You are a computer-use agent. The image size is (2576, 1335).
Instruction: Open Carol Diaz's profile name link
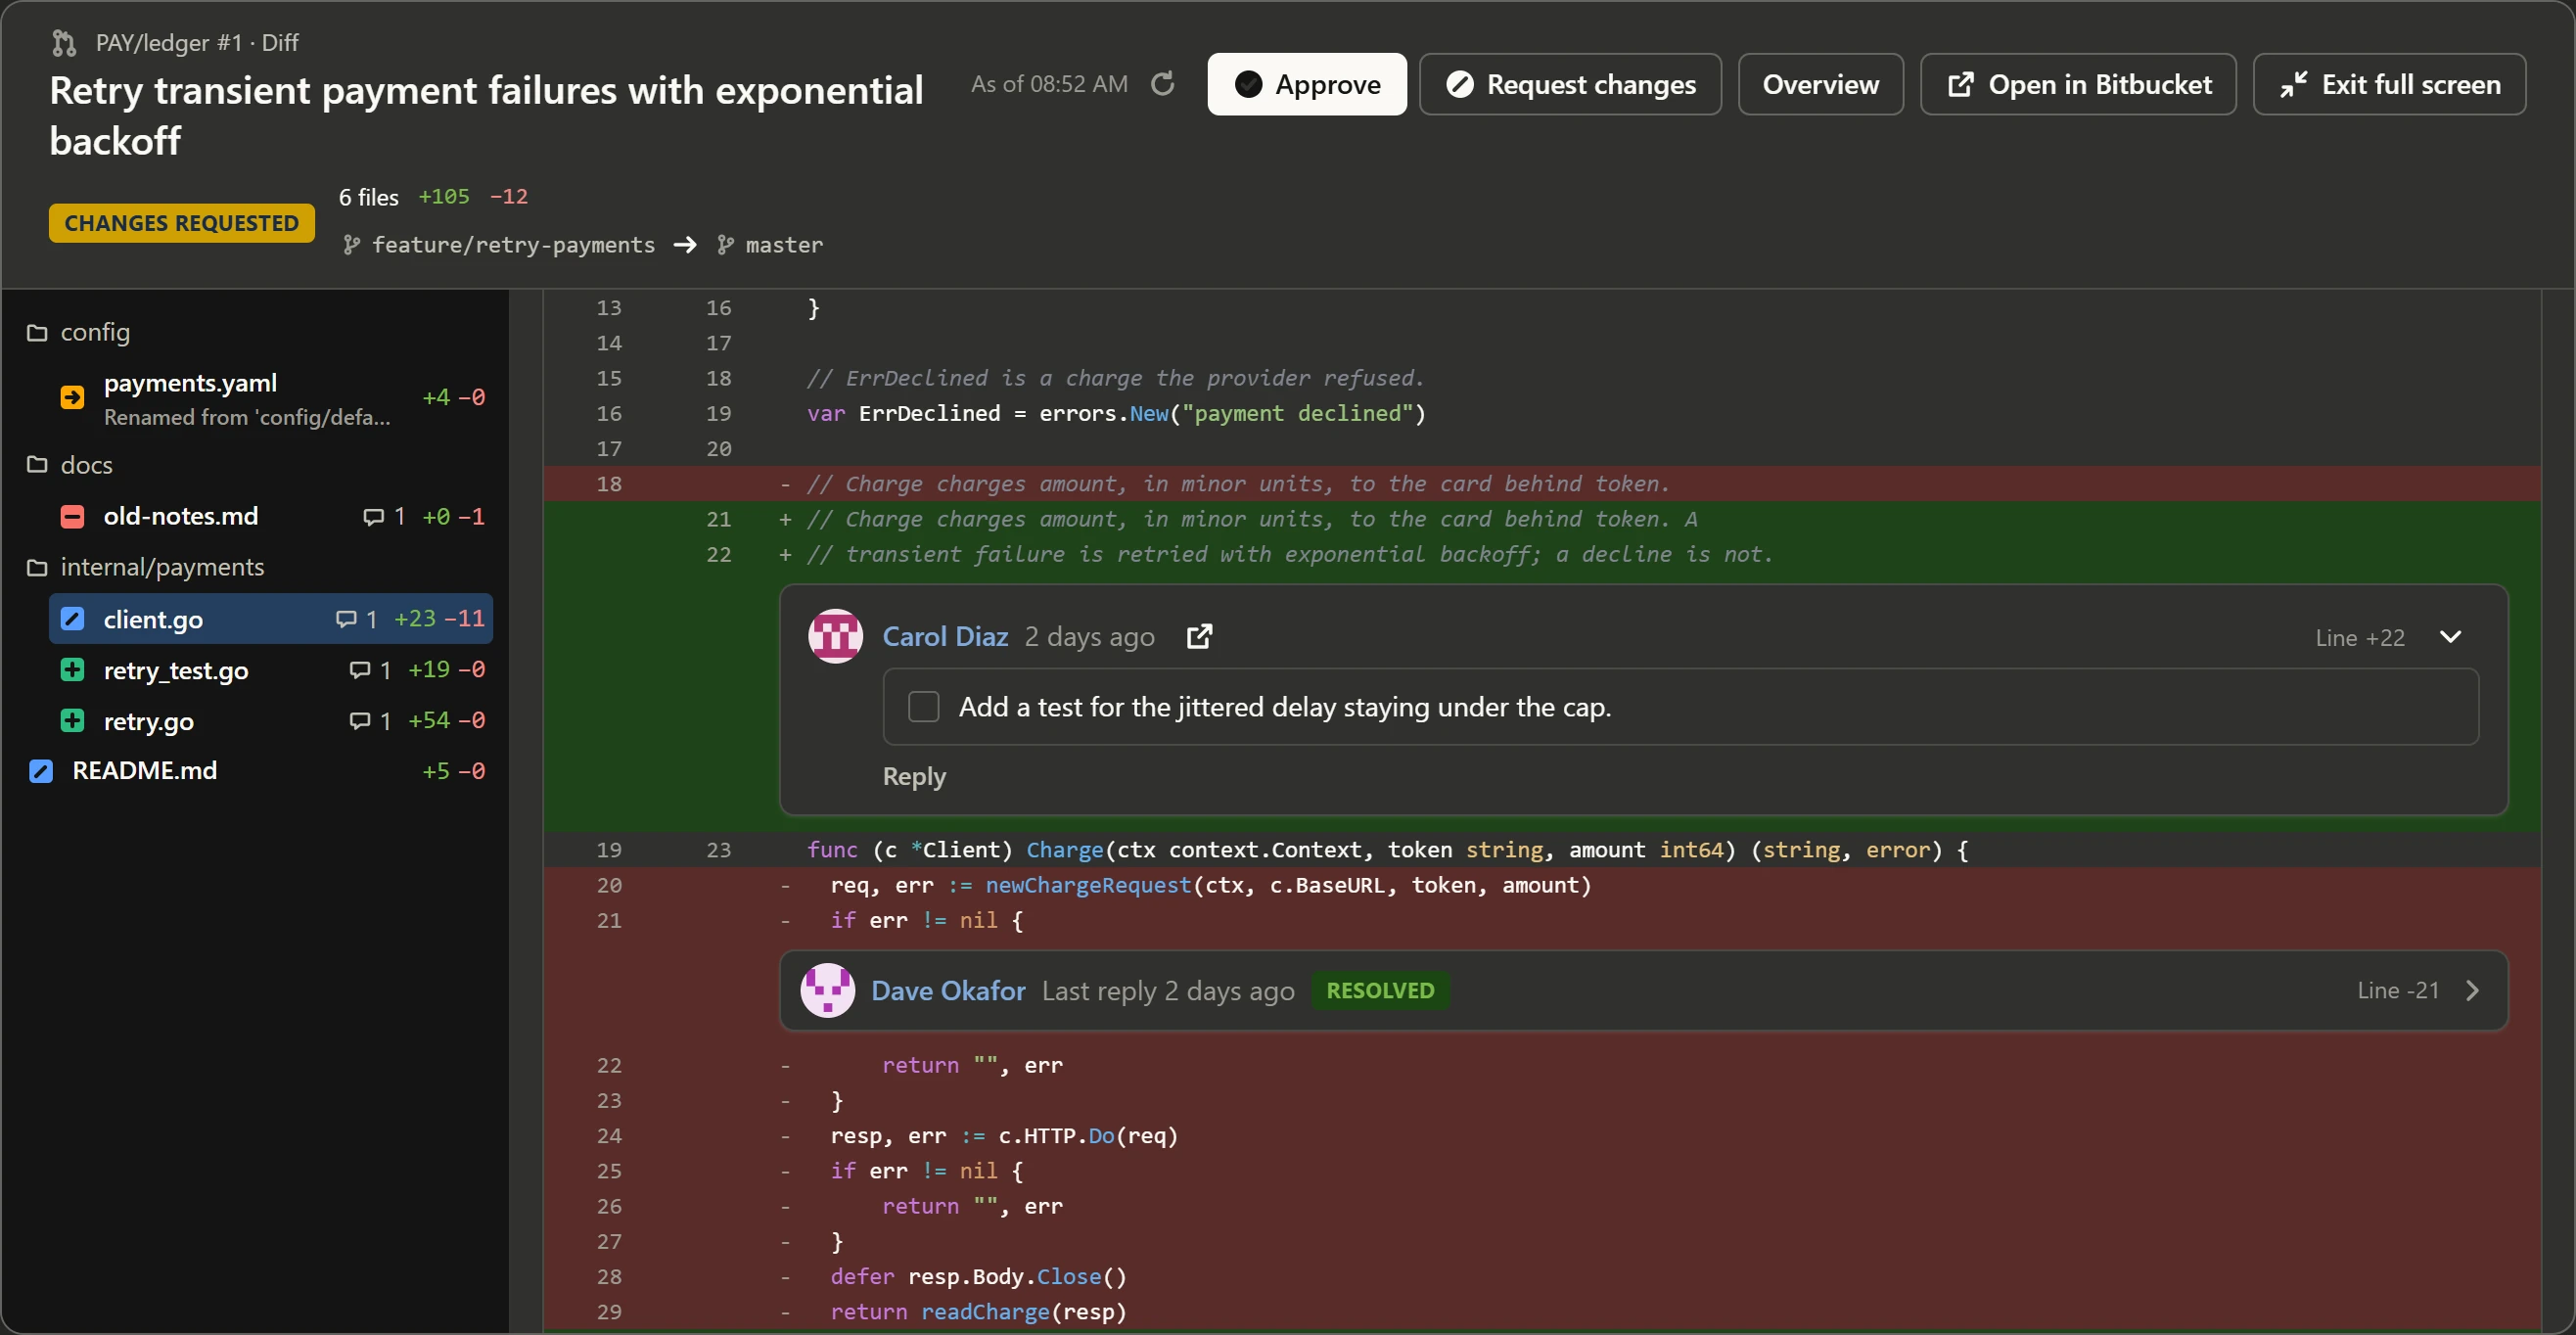(x=945, y=637)
